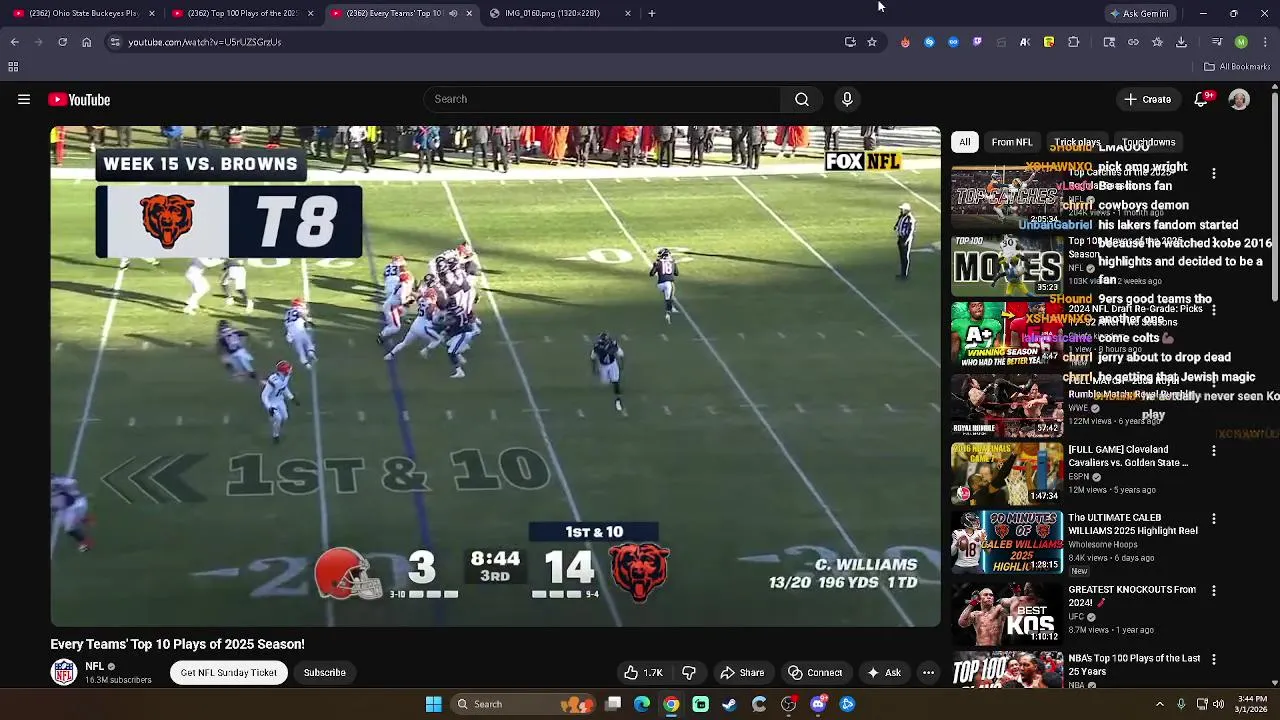1280x720 pixels.
Task: Open the Top 100 Moves thumbnail
Action: pyautogui.click(x=1007, y=265)
